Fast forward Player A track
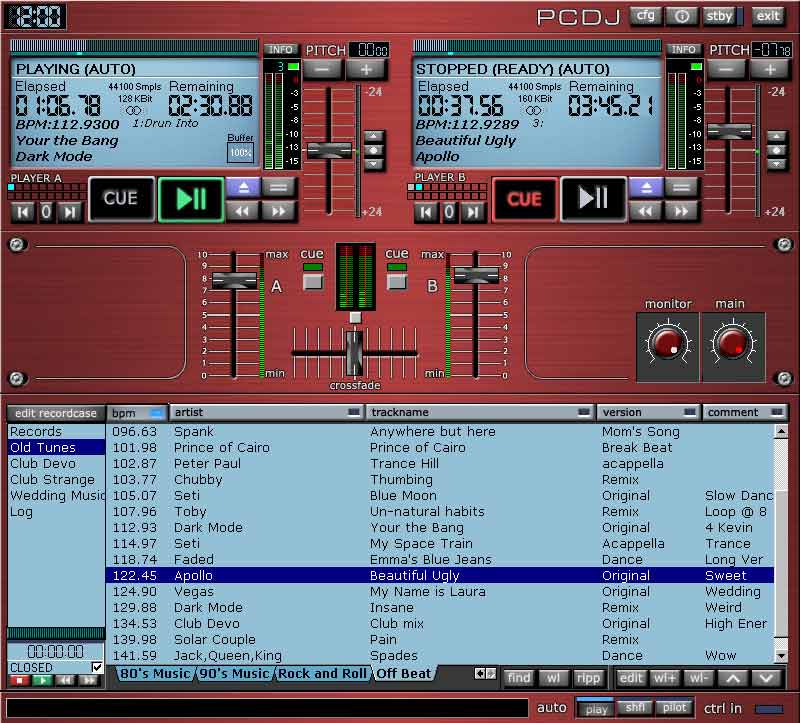Viewport: 800px width, 723px height. point(279,211)
